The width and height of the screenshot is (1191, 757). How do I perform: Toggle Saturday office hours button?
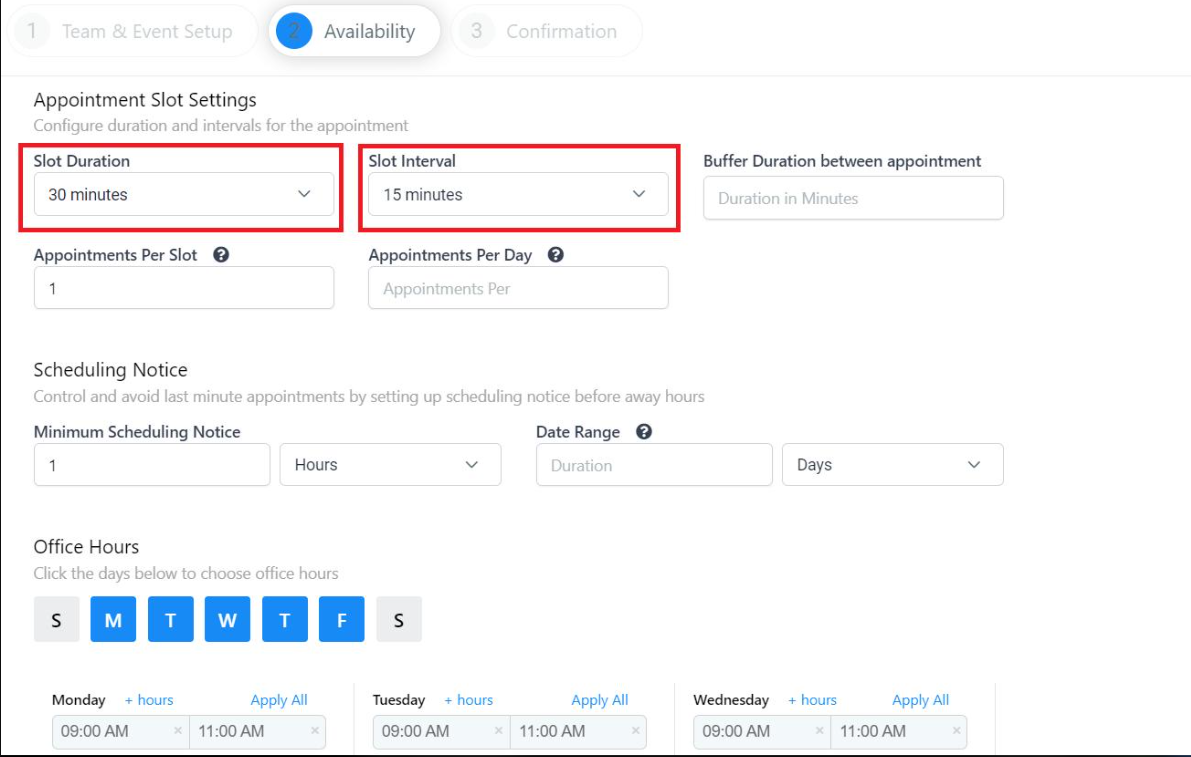pyautogui.click(x=399, y=620)
